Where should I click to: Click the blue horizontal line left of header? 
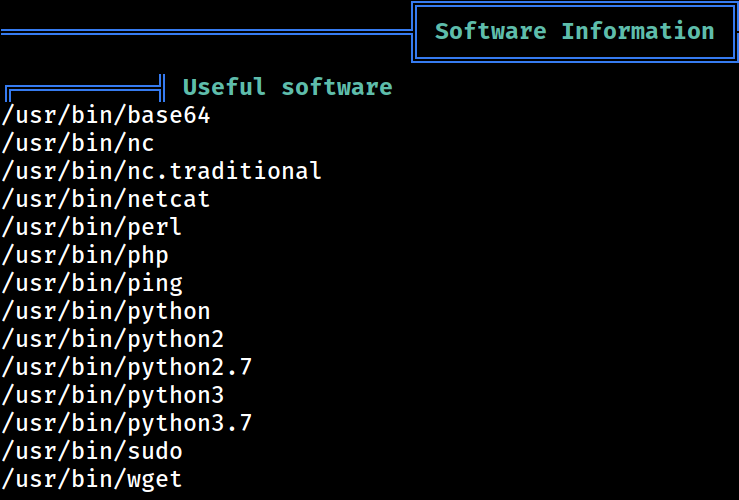click(206, 32)
